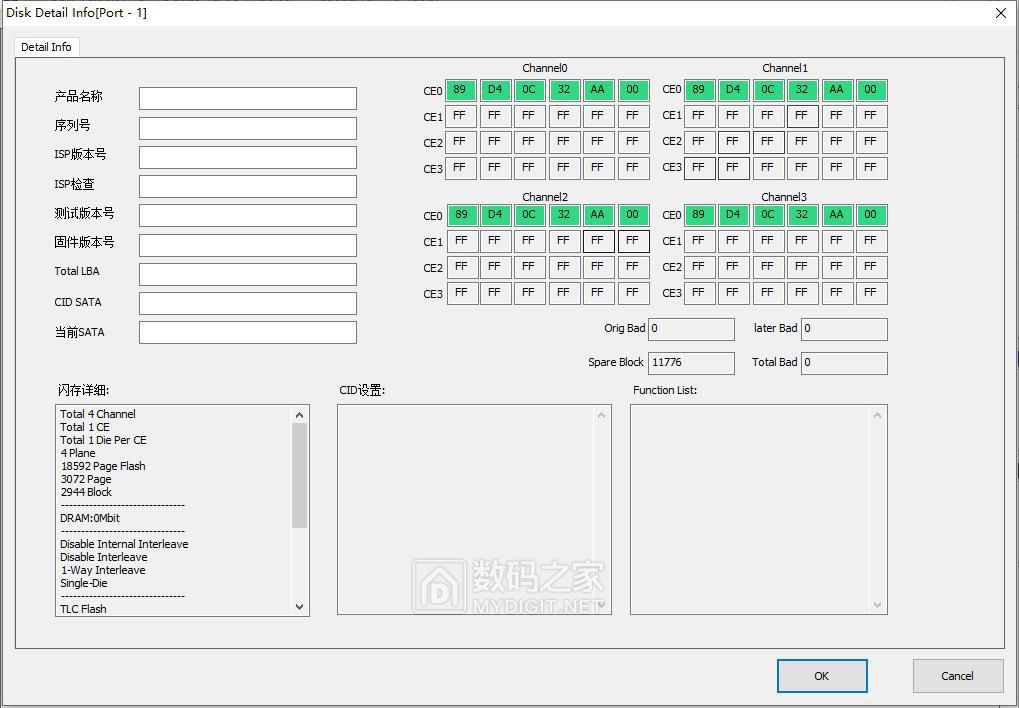The height and width of the screenshot is (708, 1019).
Task: Click the Orig Bad value field
Action: (x=691, y=329)
